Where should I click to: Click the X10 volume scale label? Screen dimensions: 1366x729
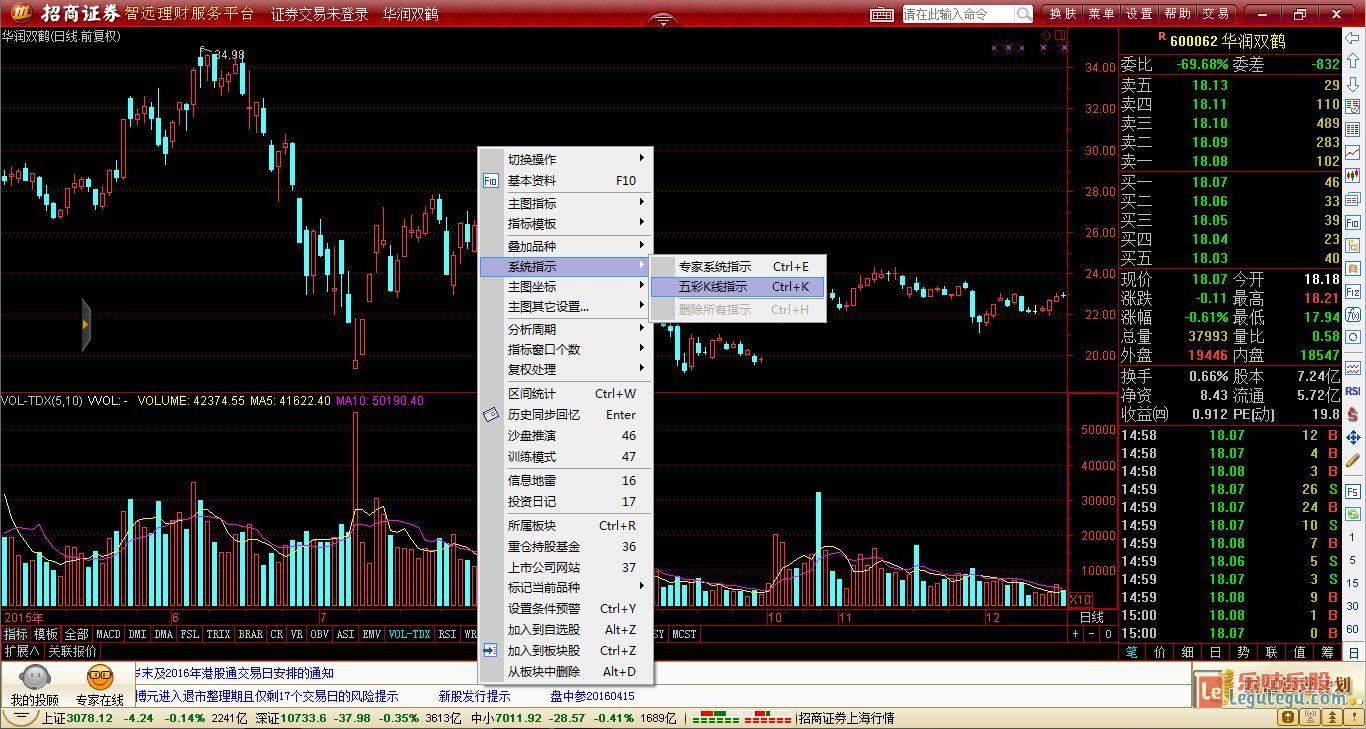1080,599
